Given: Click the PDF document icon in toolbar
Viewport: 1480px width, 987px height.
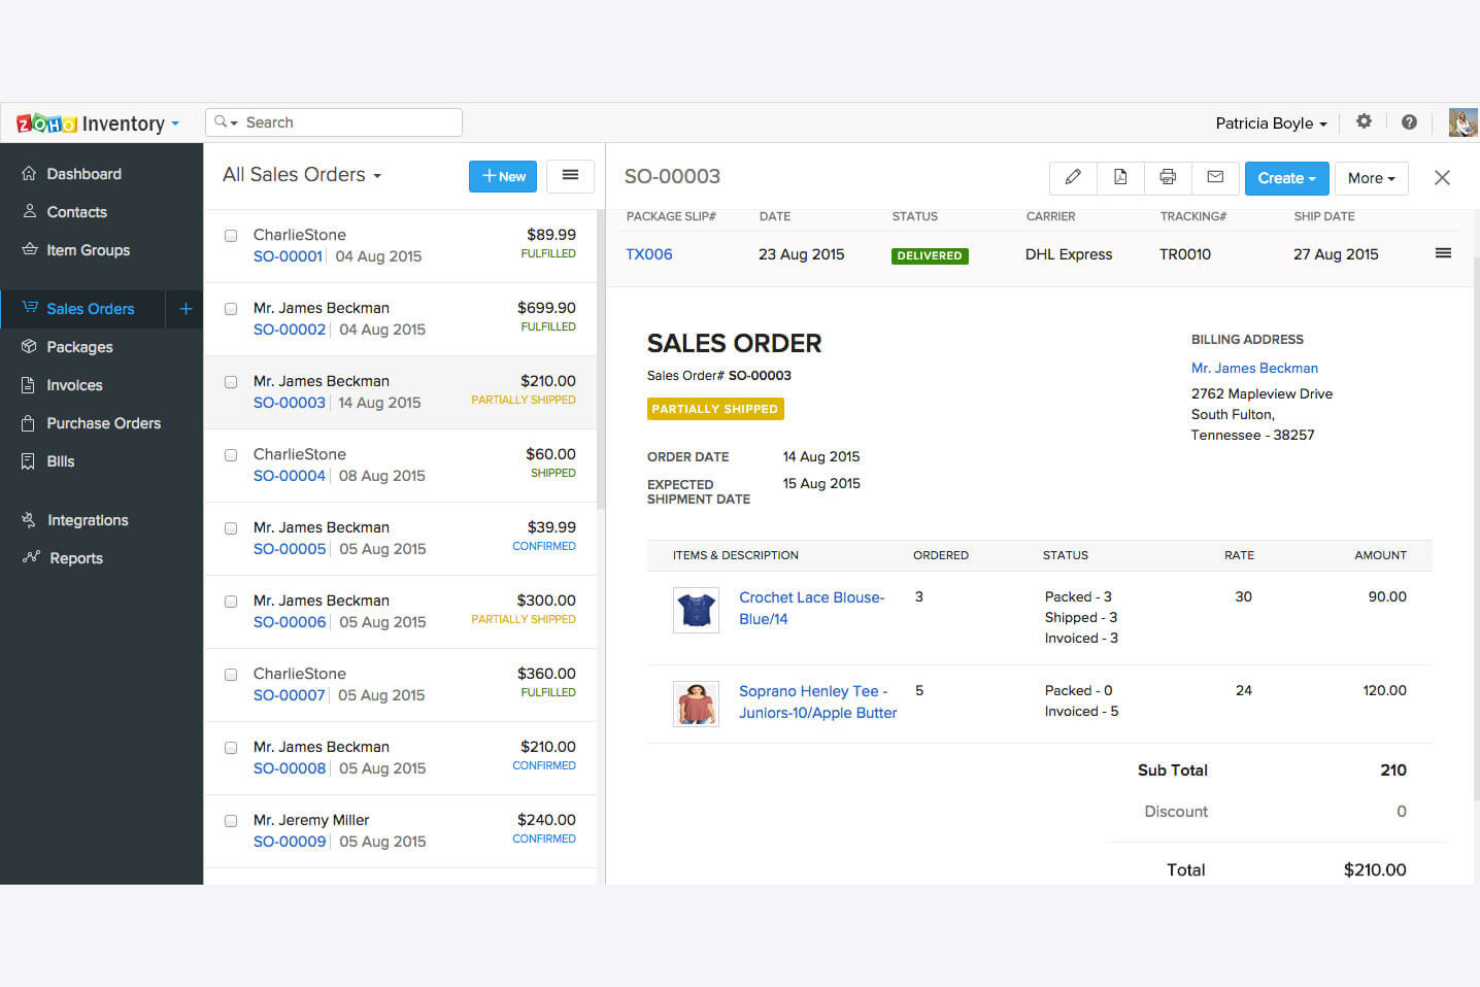Looking at the screenshot, I should click(x=1120, y=177).
